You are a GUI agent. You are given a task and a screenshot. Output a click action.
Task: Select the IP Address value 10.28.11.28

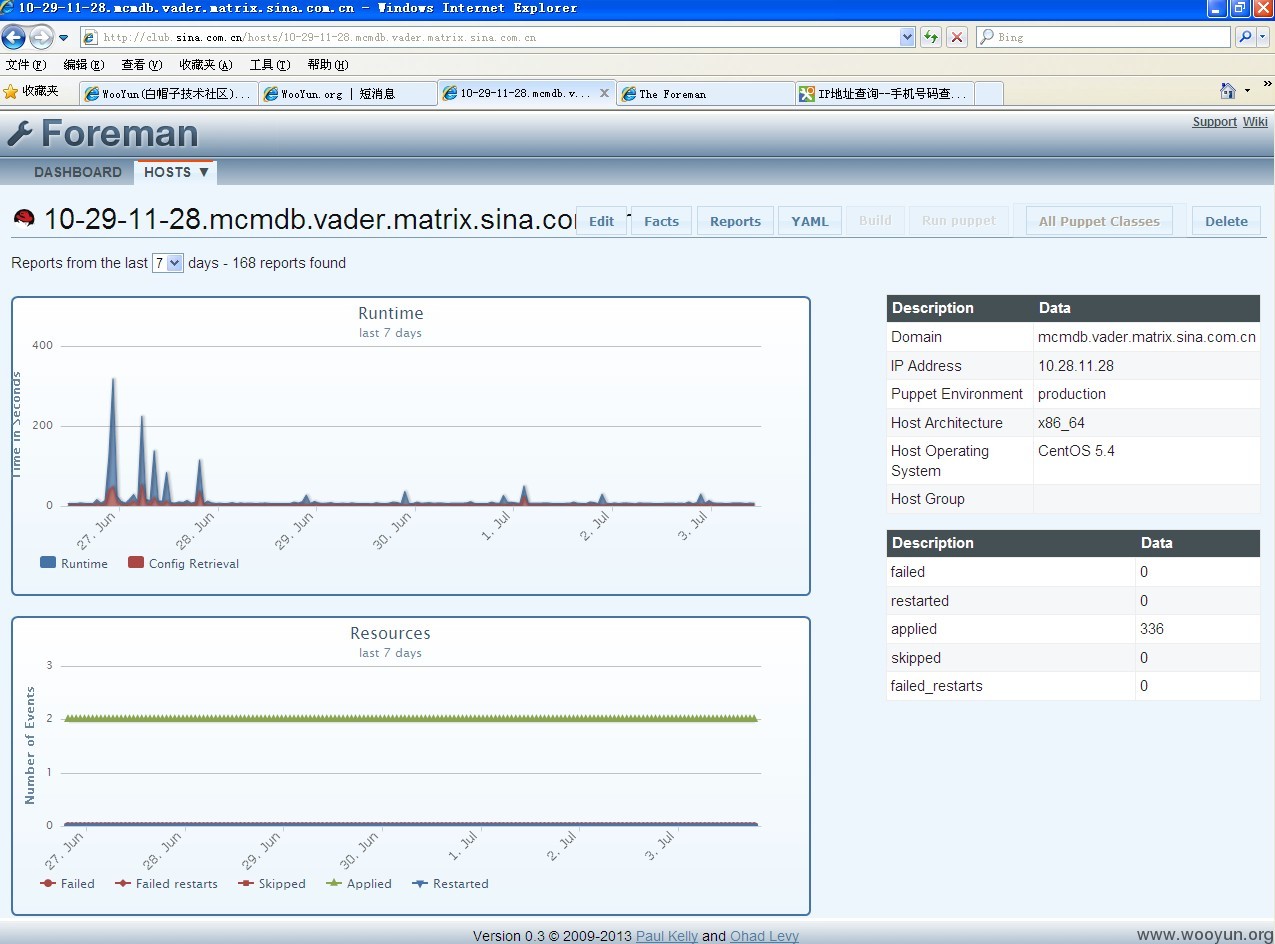click(x=1076, y=366)
